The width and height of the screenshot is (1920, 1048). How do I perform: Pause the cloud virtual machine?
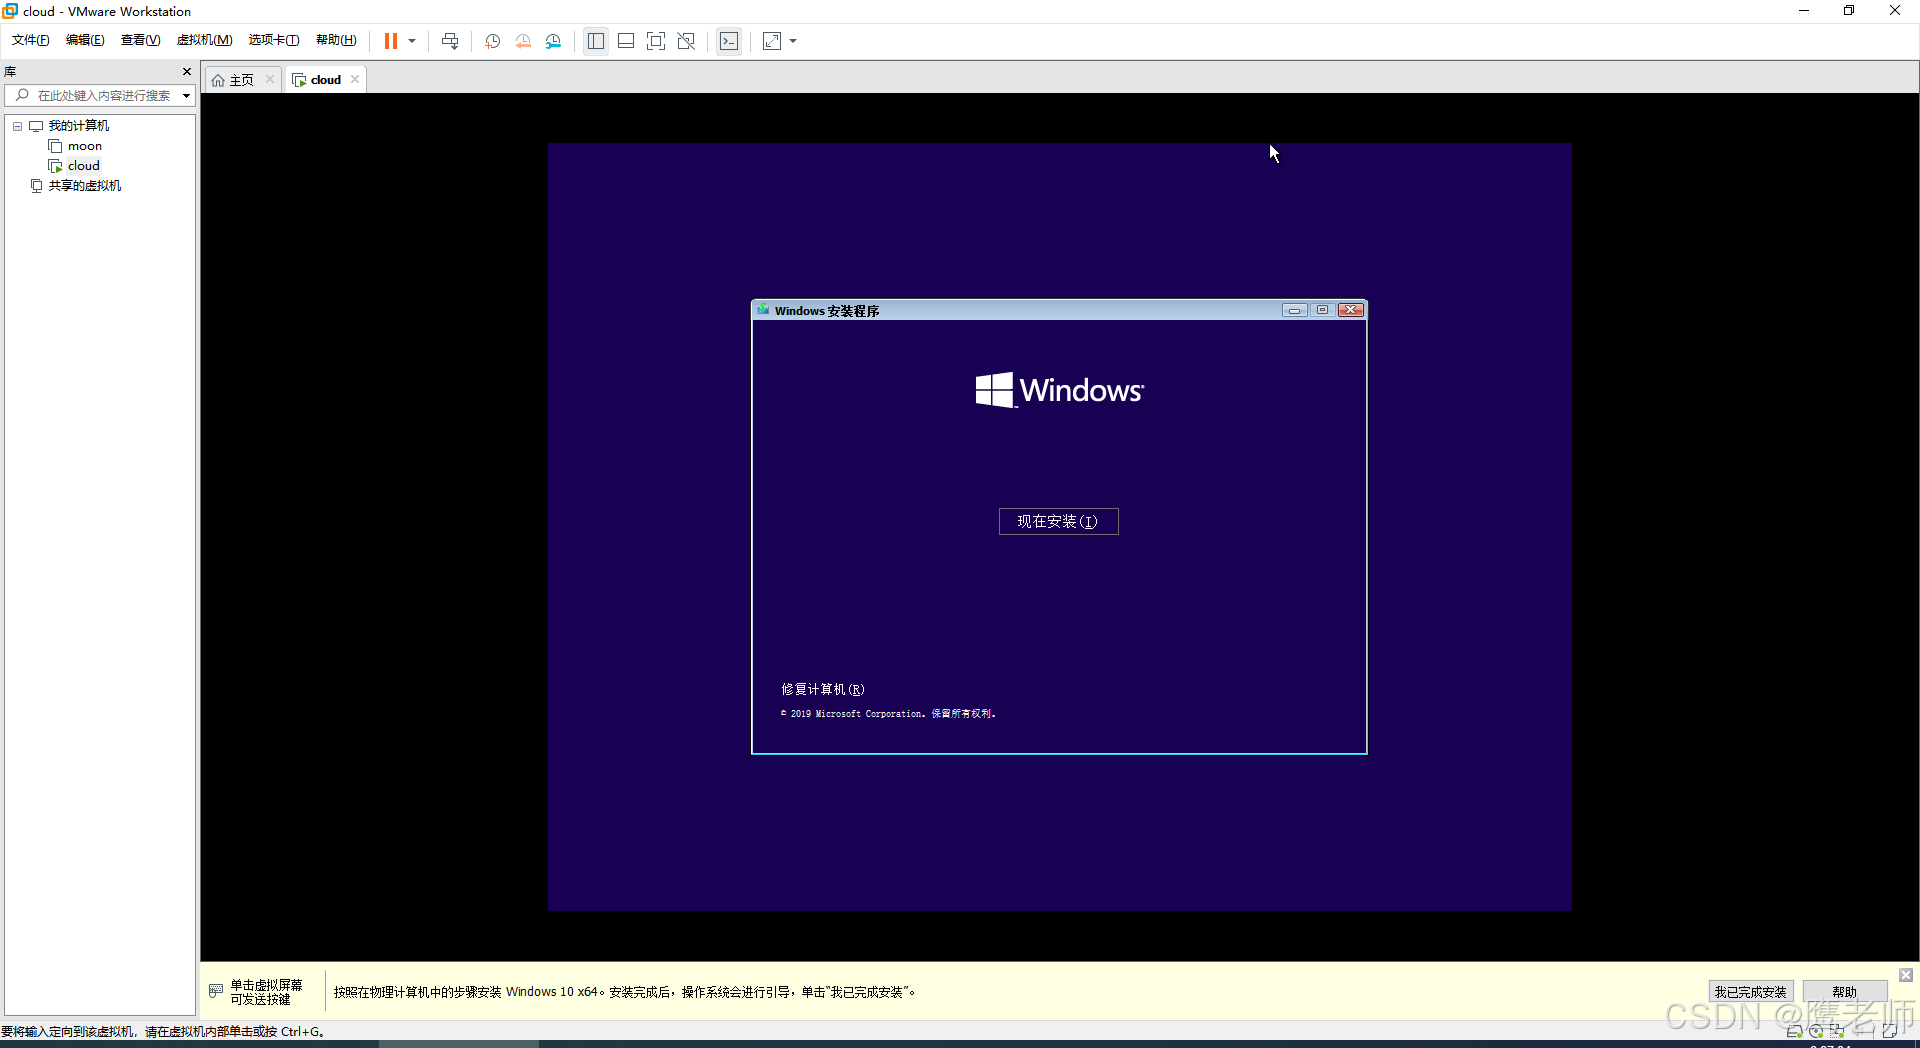(x=391, y=41)
